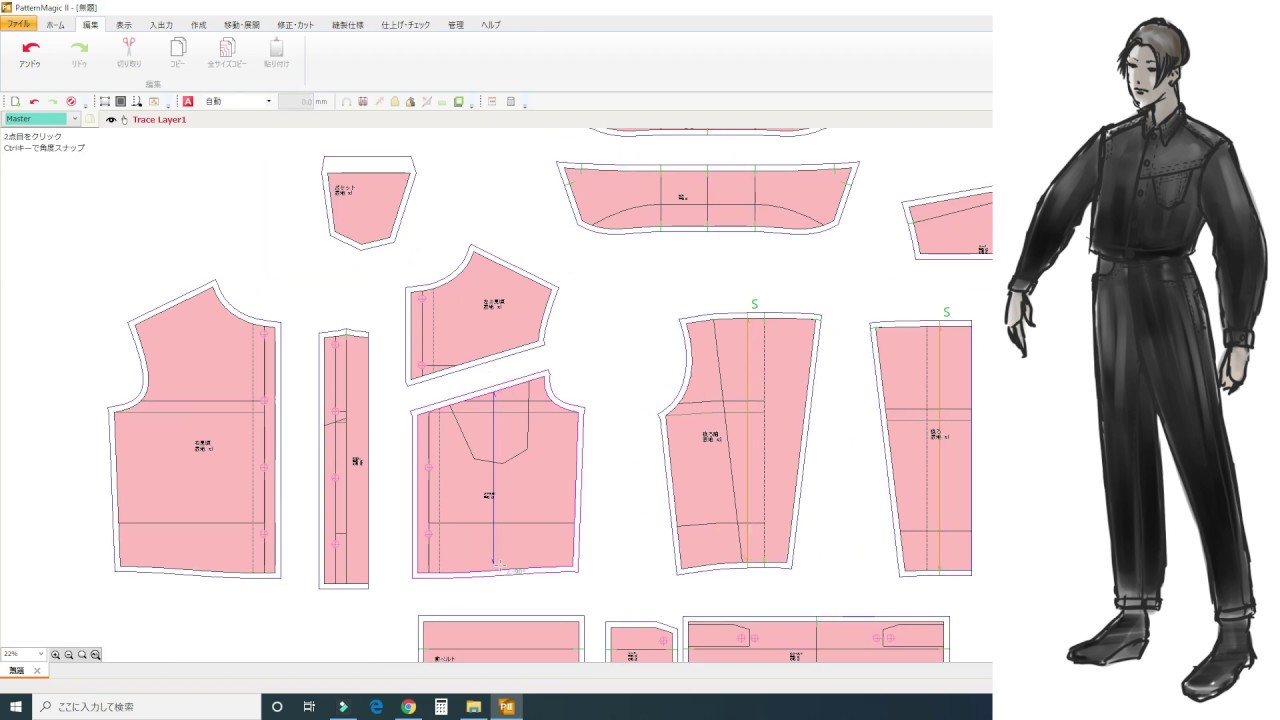Click the リドゥ (redo) ribbon button
Viewport: 1280px width, 720px height.
79,53
